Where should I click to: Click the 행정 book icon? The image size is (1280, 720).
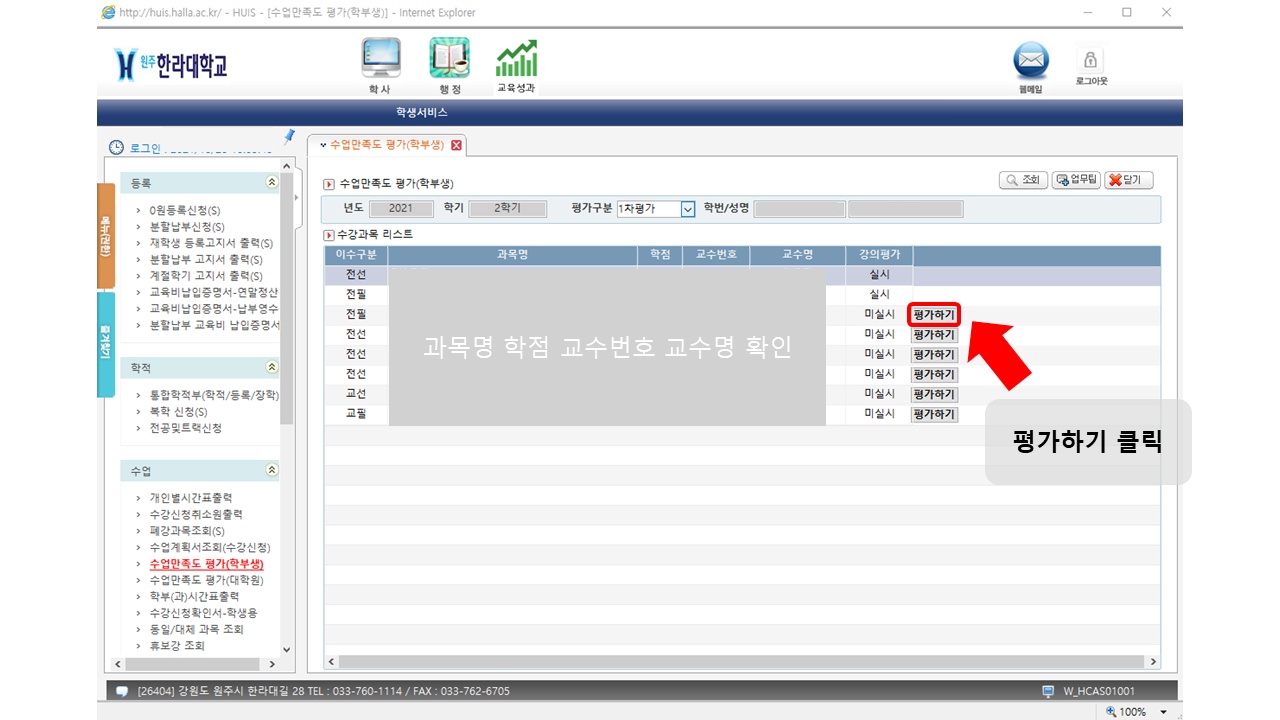tap(449, 59)
